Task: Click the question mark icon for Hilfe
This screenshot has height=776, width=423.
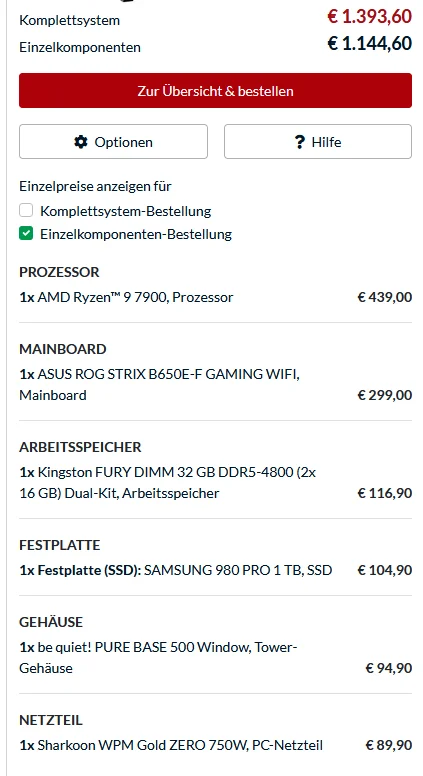Action: [299, 142]
